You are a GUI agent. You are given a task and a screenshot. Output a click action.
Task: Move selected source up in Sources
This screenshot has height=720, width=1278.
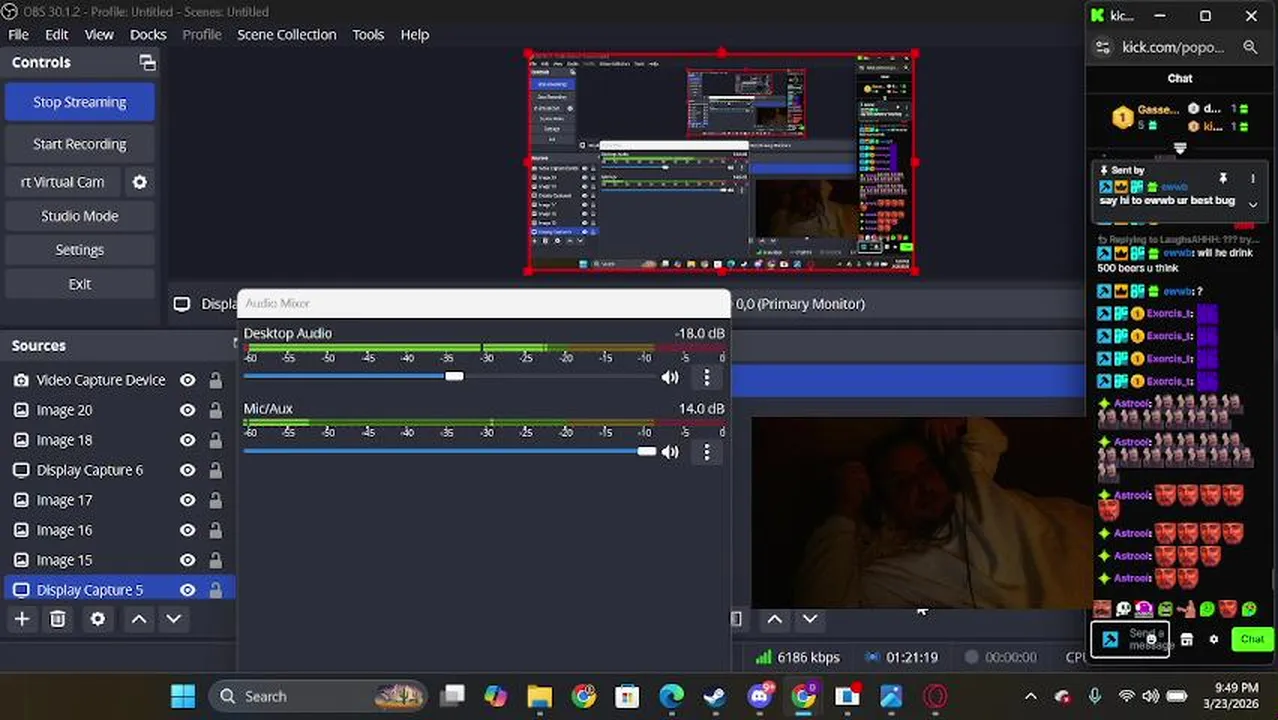pyautogui.click(x=139, y=619)
